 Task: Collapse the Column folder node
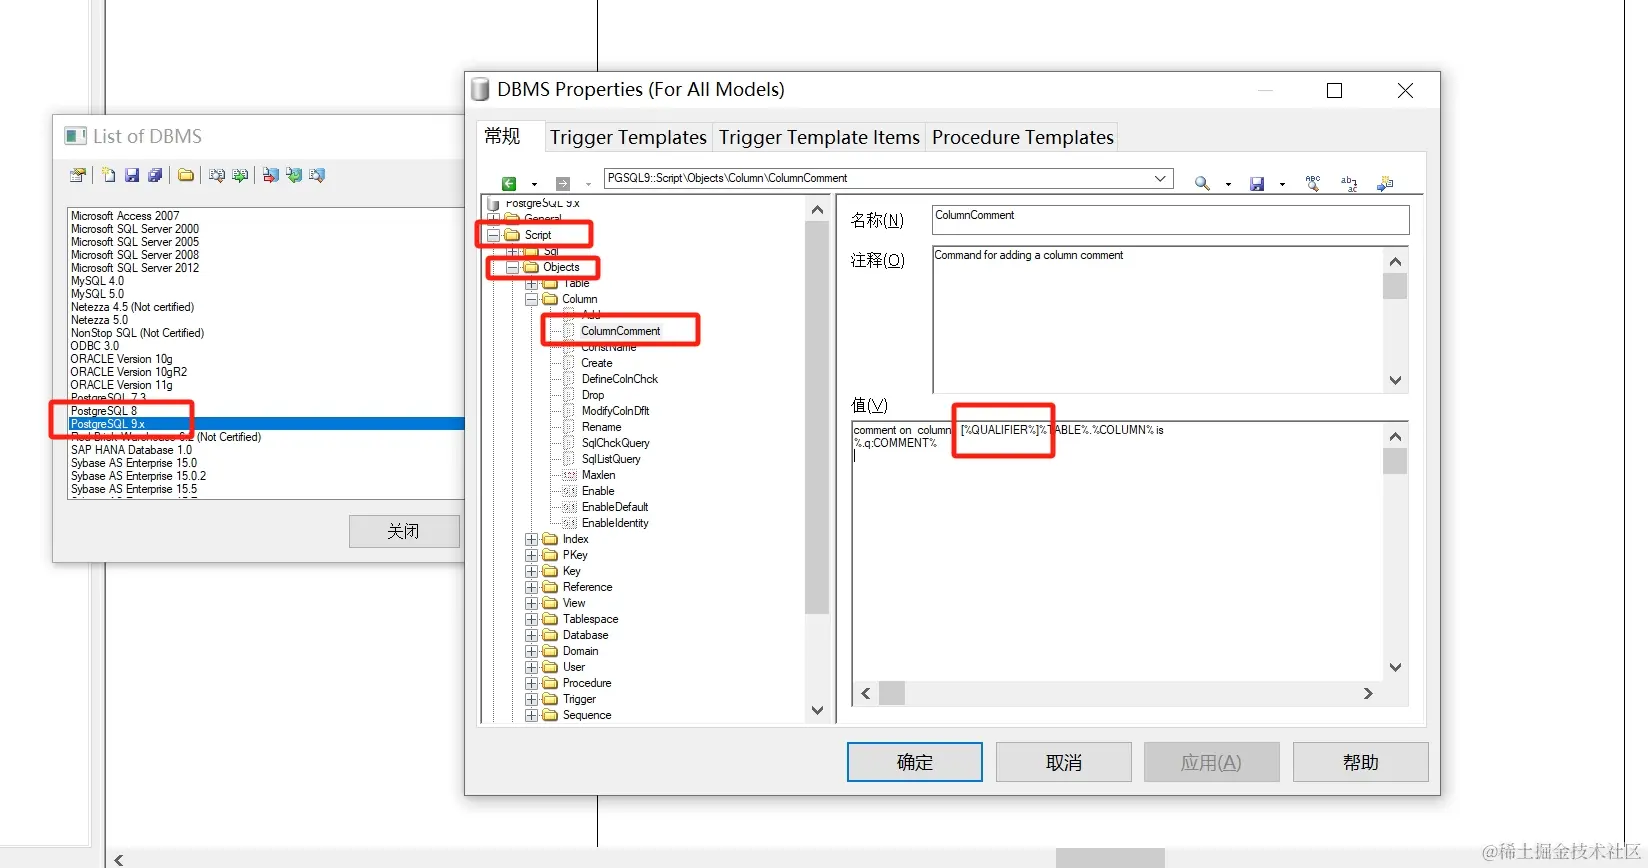coord(532,299)
